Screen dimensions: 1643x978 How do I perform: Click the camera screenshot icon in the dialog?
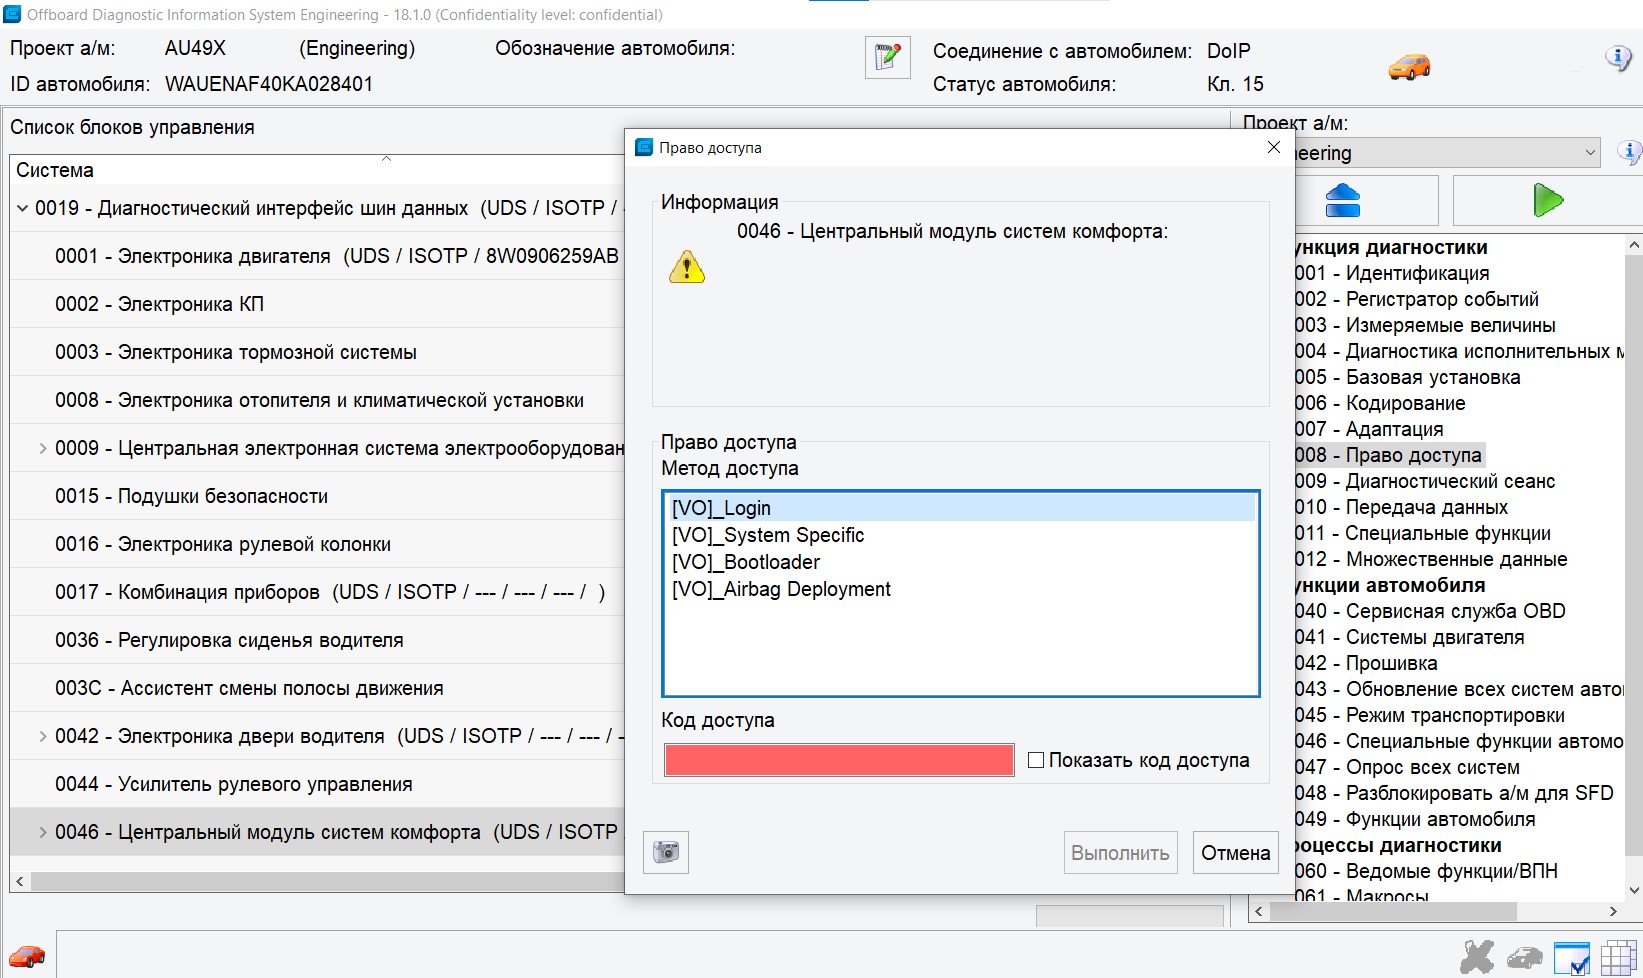[666, 852]
